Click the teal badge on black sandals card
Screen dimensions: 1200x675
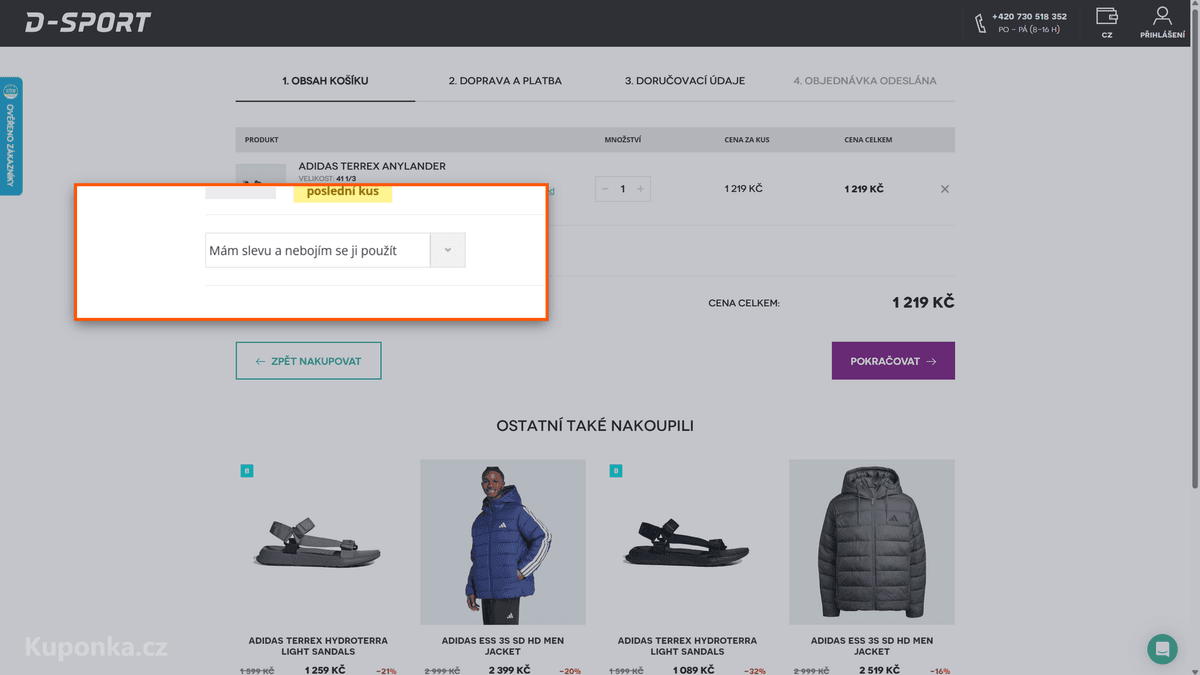point(616,471)
